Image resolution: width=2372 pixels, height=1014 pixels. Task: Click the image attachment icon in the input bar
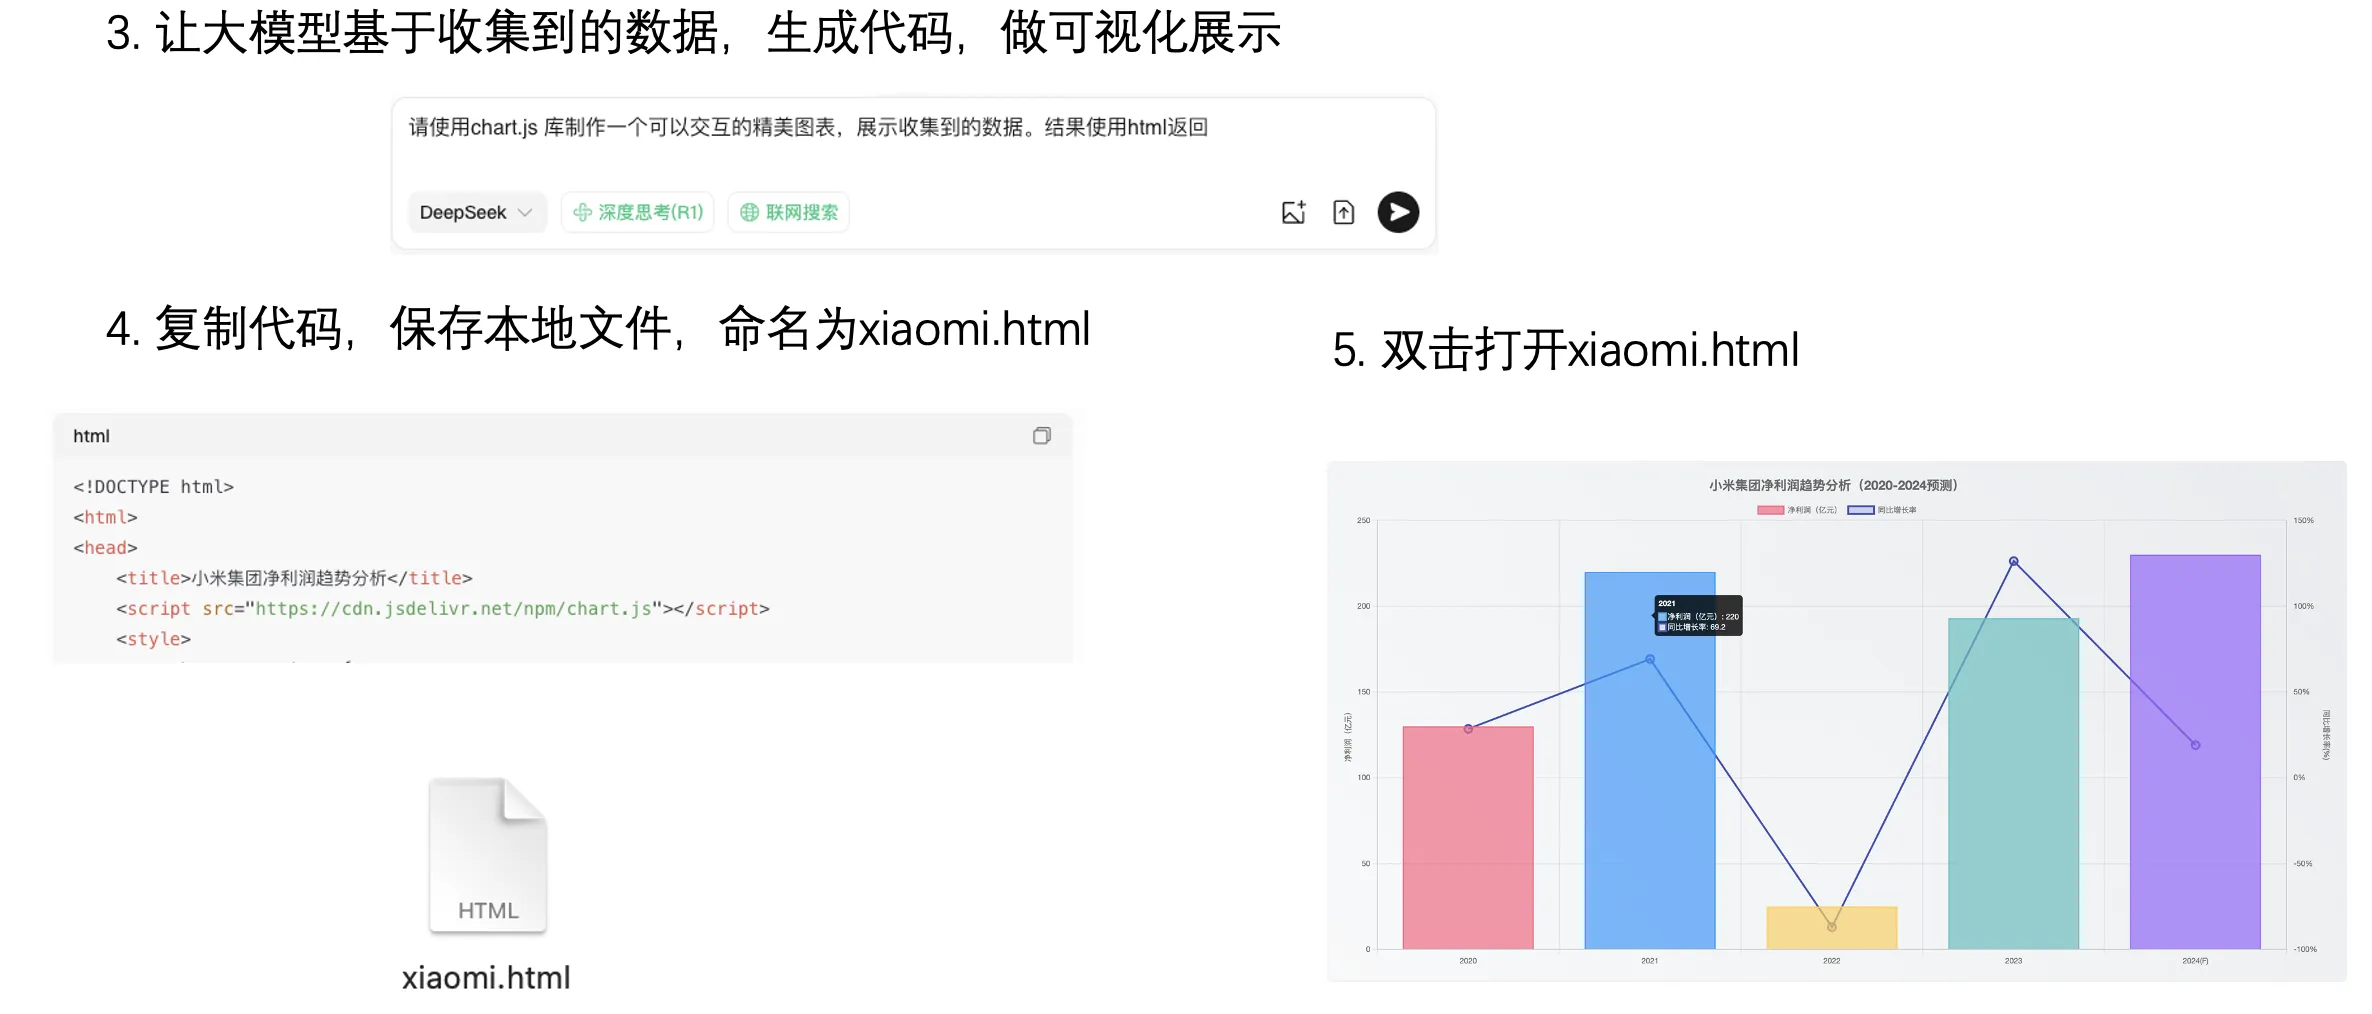pyautogui.click(x=1293, y=212)
